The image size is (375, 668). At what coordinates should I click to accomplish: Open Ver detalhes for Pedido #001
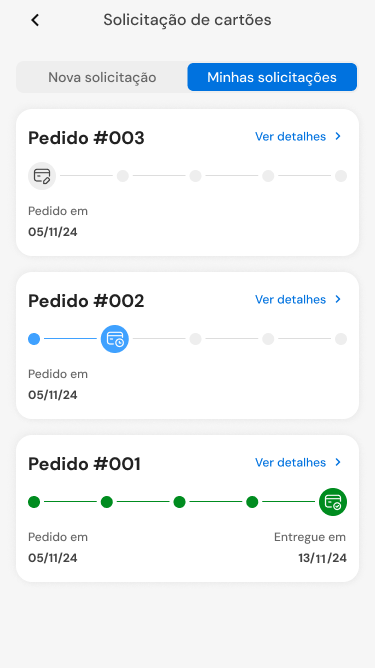point(291,462)
